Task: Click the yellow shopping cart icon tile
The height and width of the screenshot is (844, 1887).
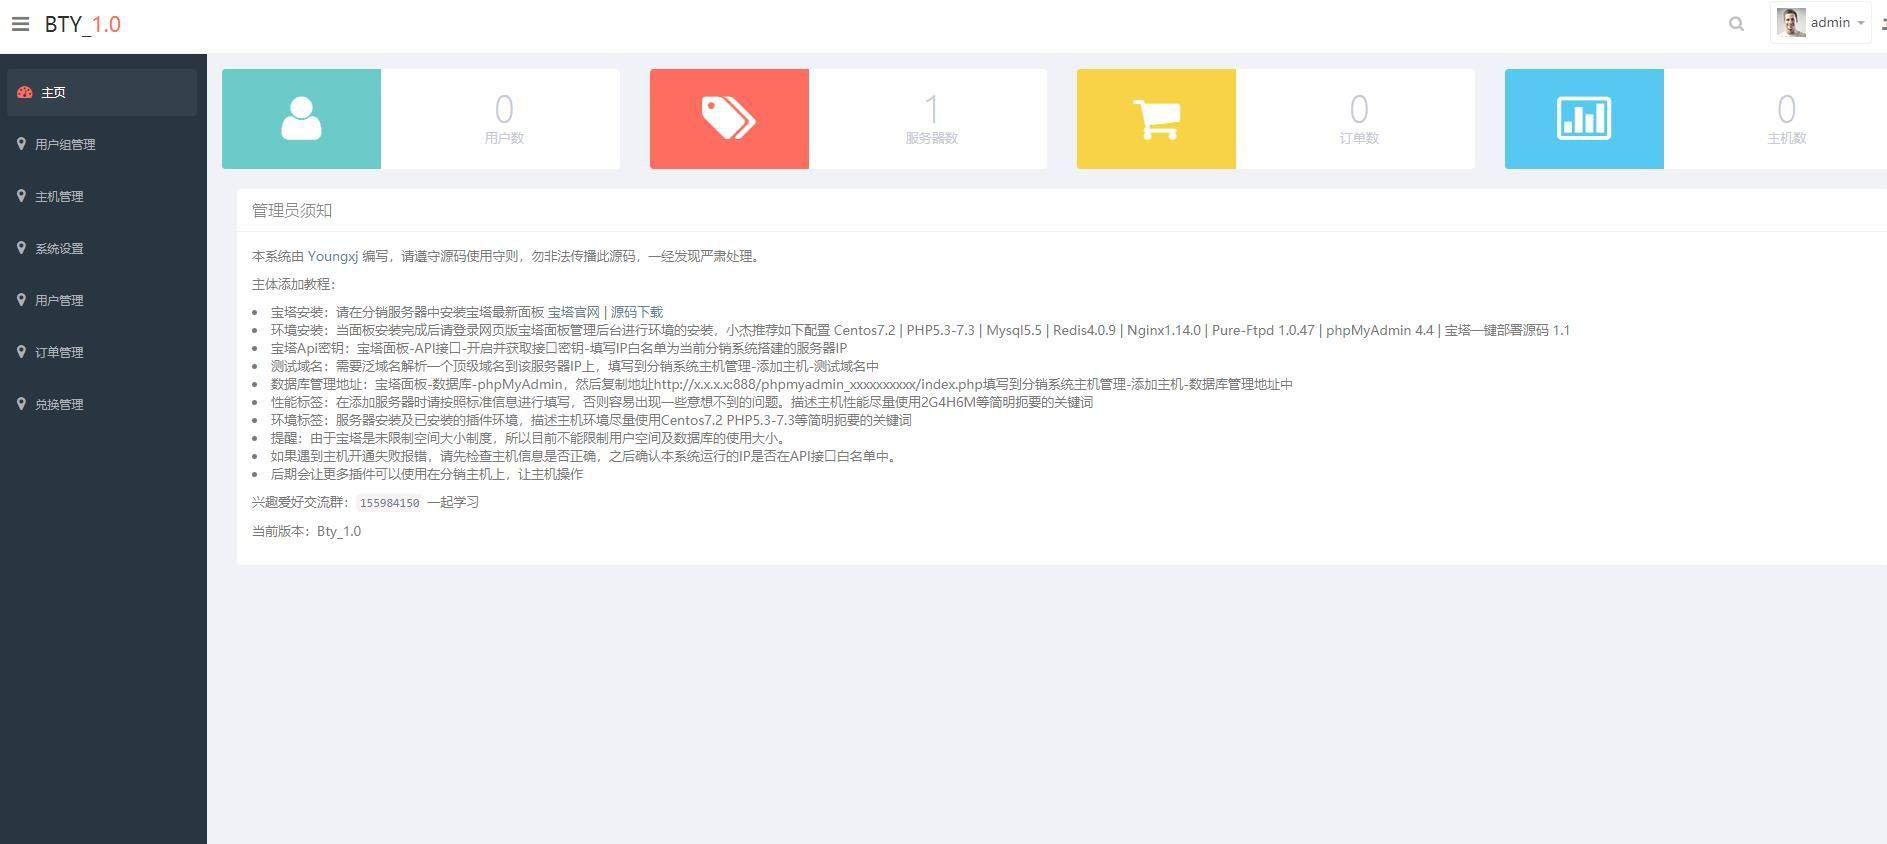Action: point(1156,119)
